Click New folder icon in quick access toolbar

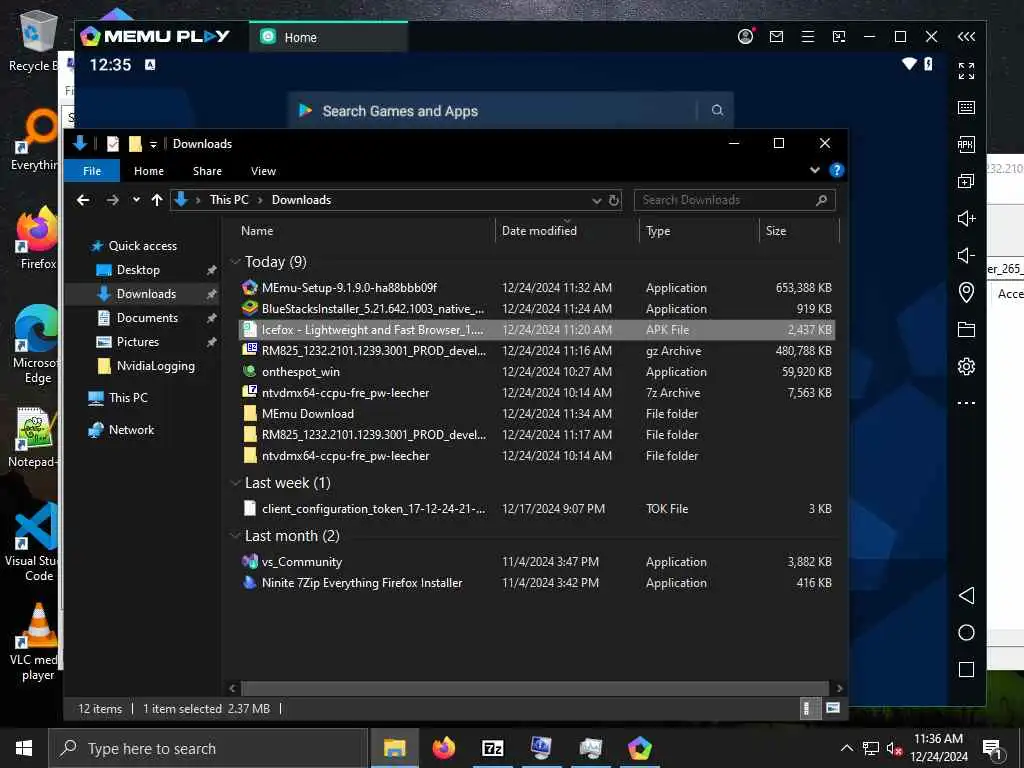pos(135,144)
